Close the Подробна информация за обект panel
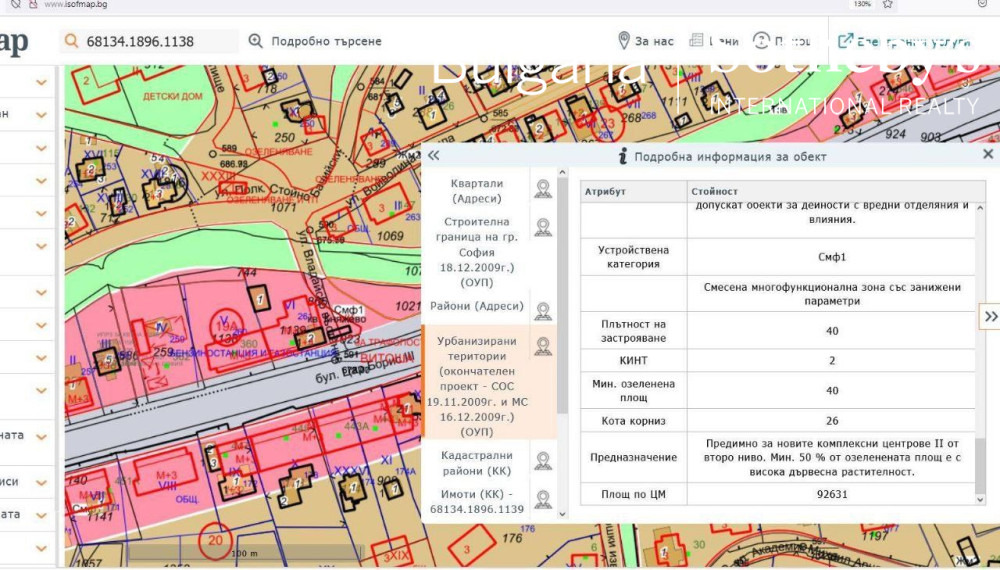1000x570 pixels. click(988, 155)
